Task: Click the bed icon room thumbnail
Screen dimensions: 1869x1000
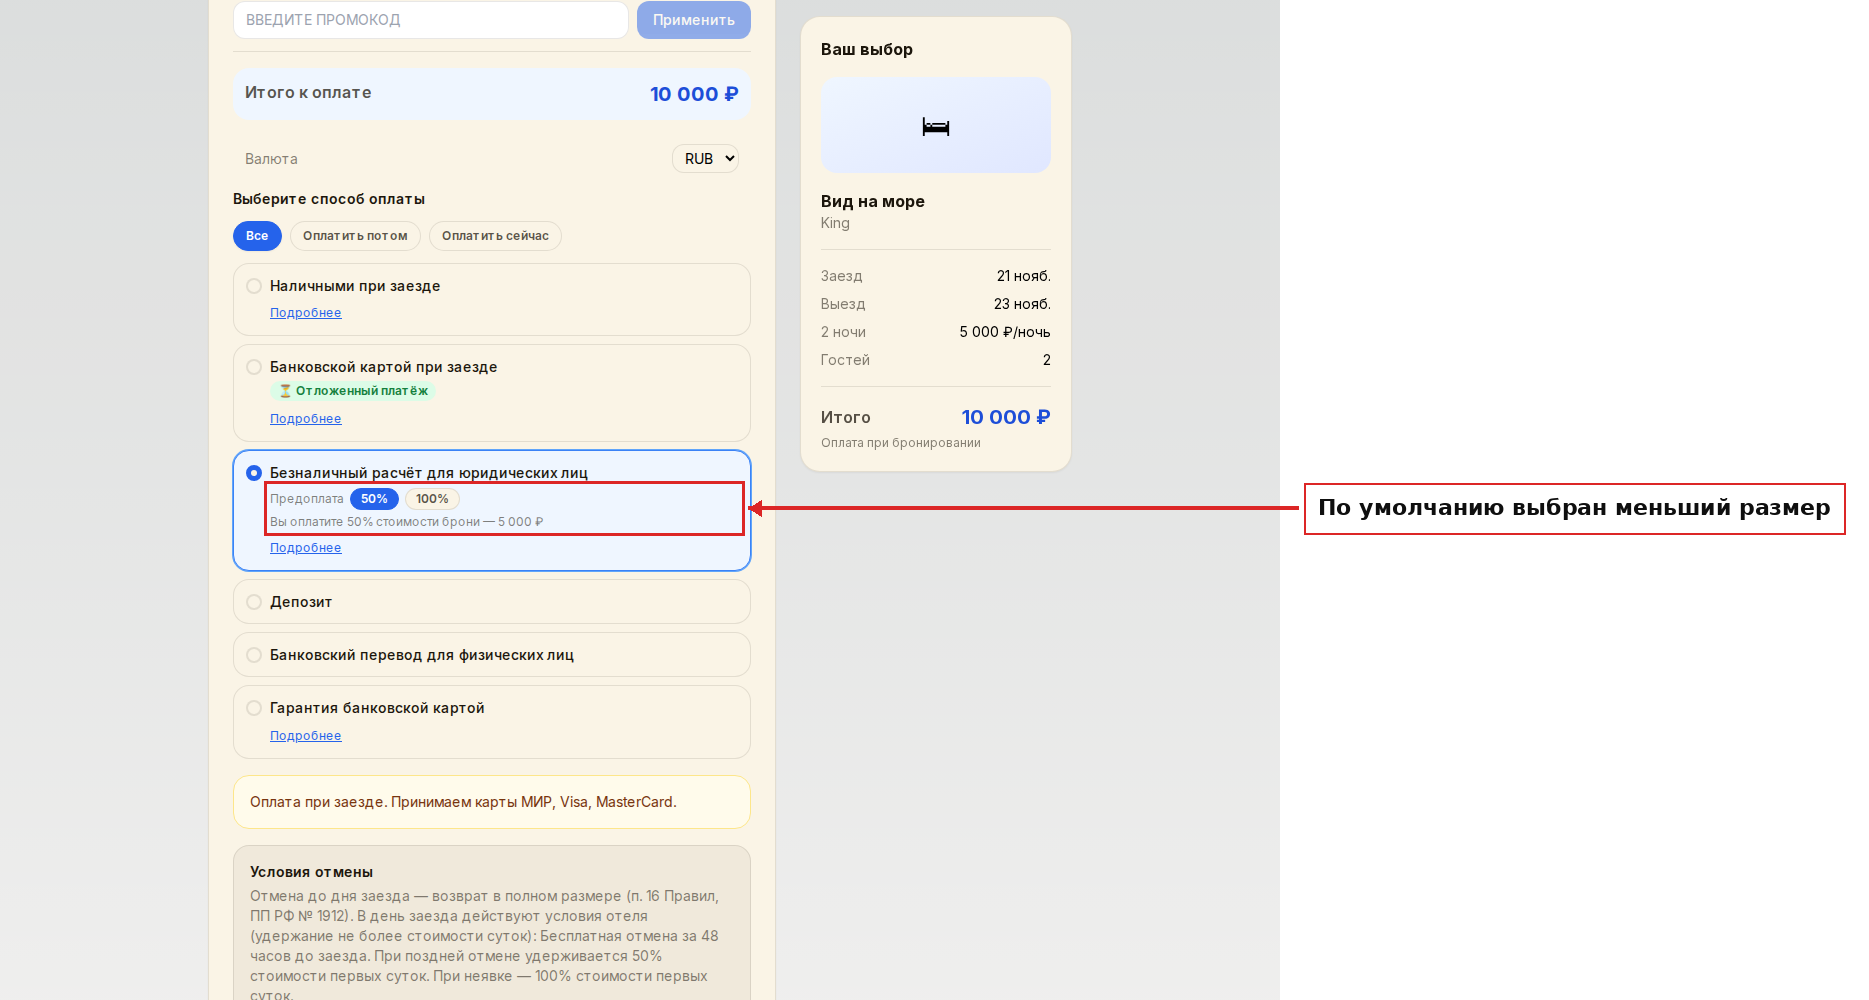Action: 936,126
